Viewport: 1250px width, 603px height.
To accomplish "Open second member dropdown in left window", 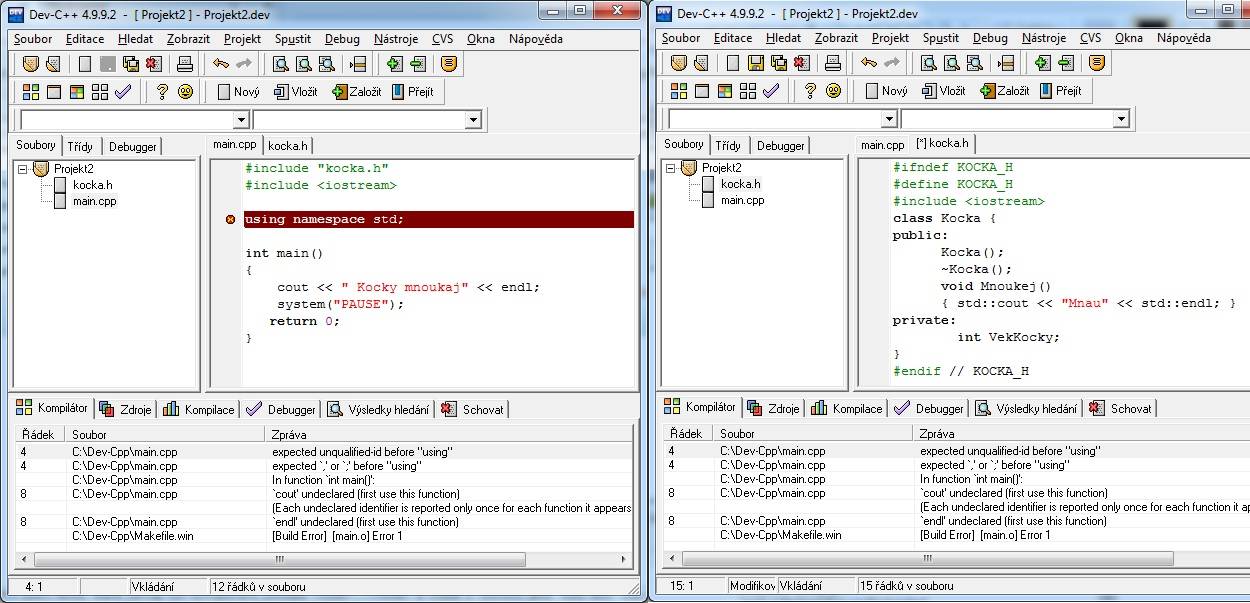I will point(473,120).
